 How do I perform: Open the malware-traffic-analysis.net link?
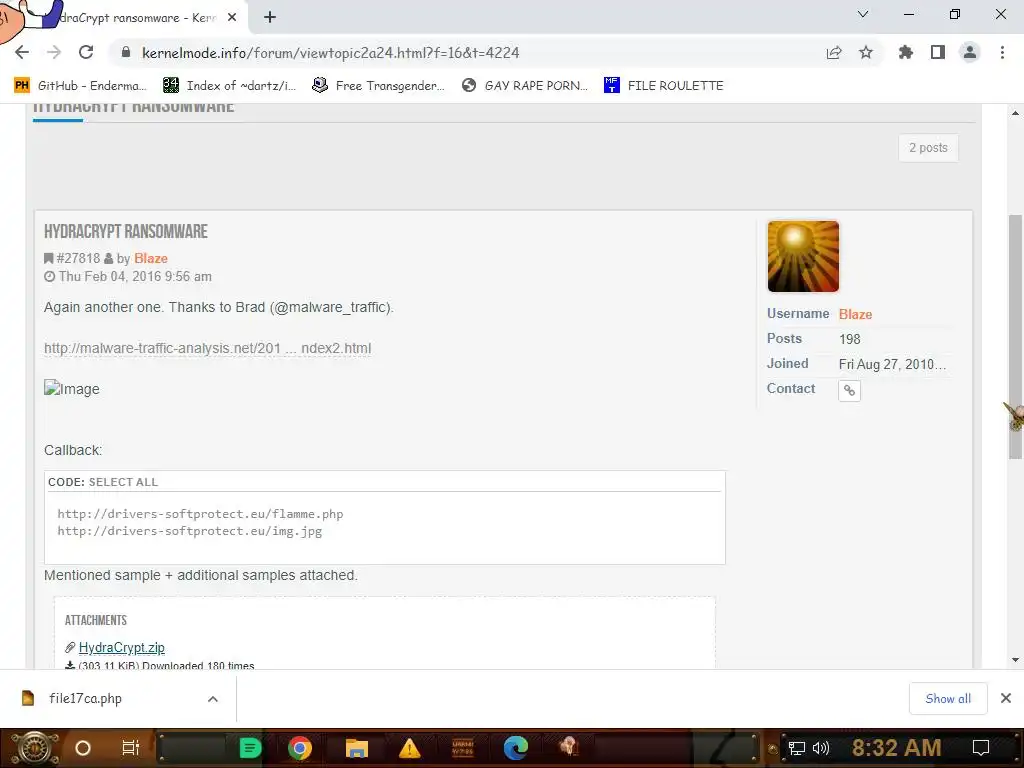pos(207,348)
